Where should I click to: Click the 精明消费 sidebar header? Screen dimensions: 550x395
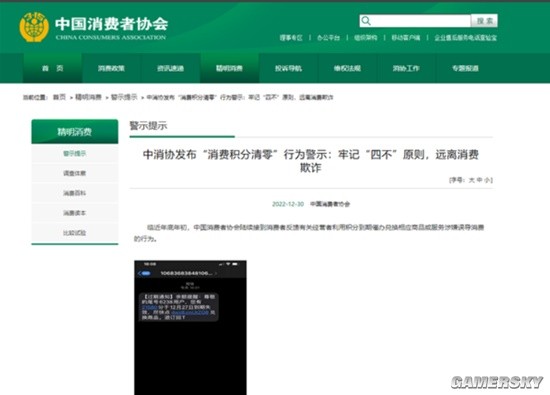[75, 132]
